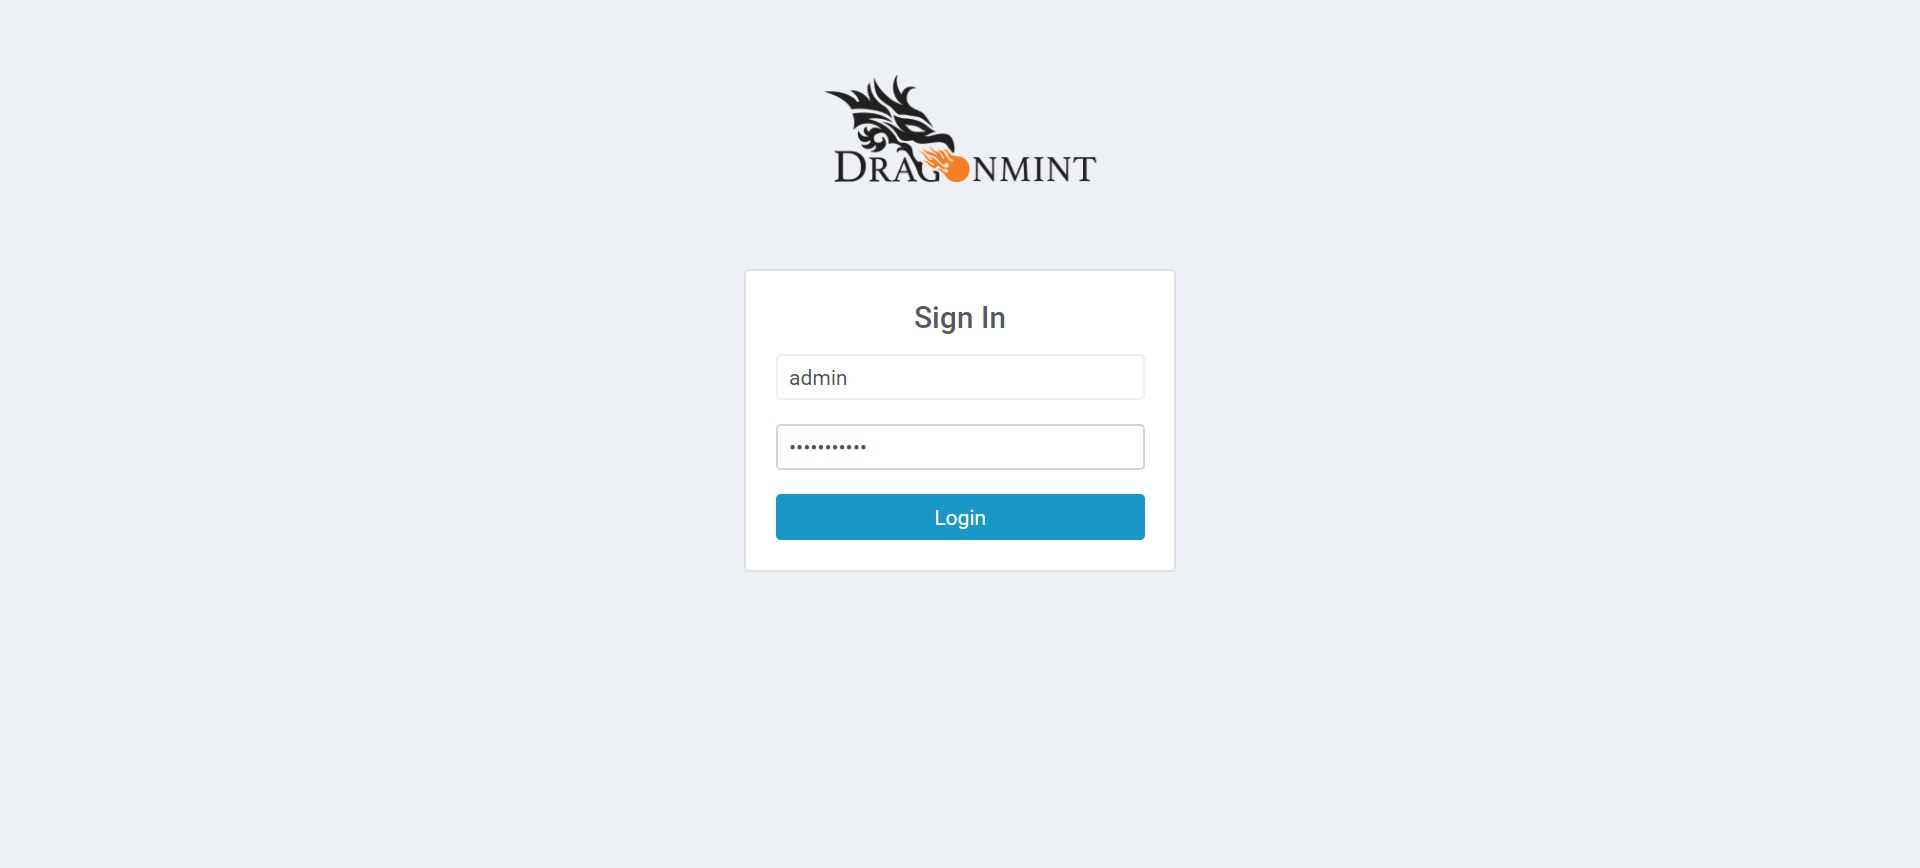Submit with the blue Login button
The width and height of the screenshot is (1920, 868).
960,517
